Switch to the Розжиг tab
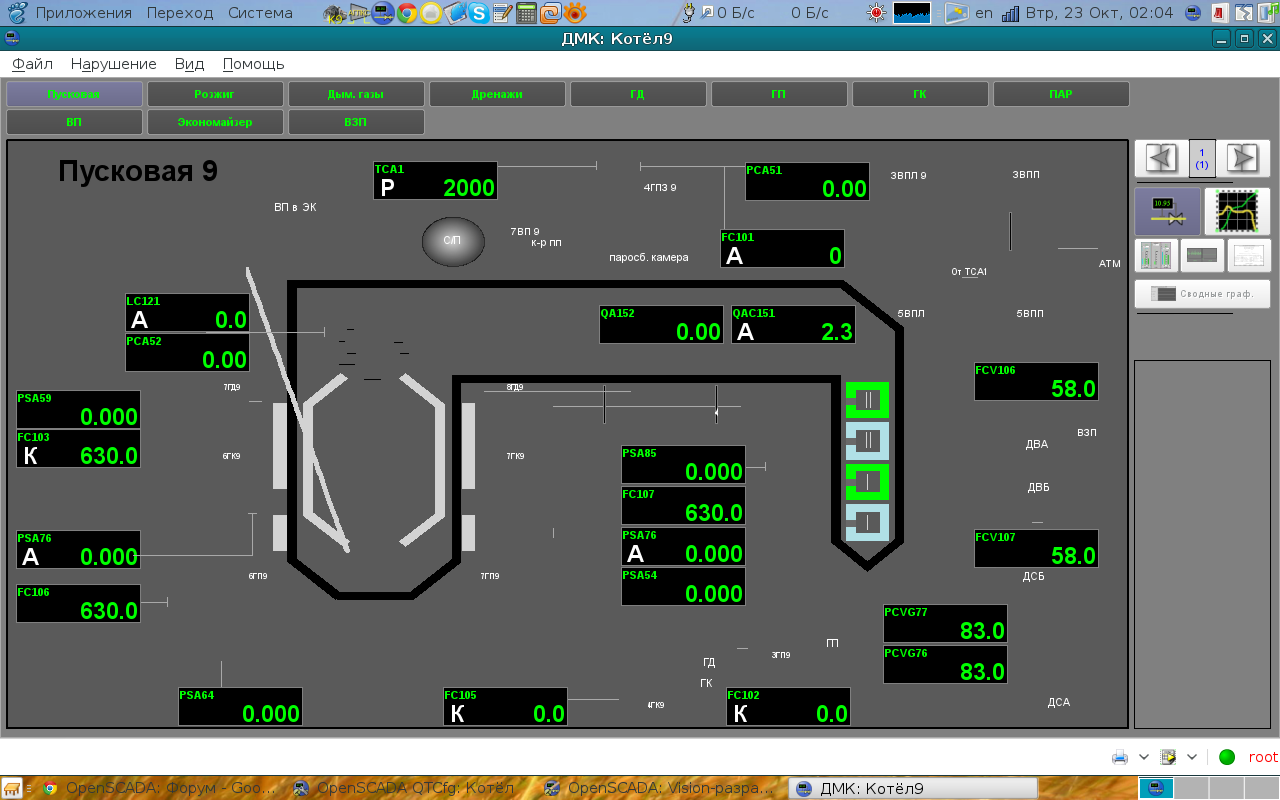Viewport: 1280px width, 800px height. coord(215,94)
